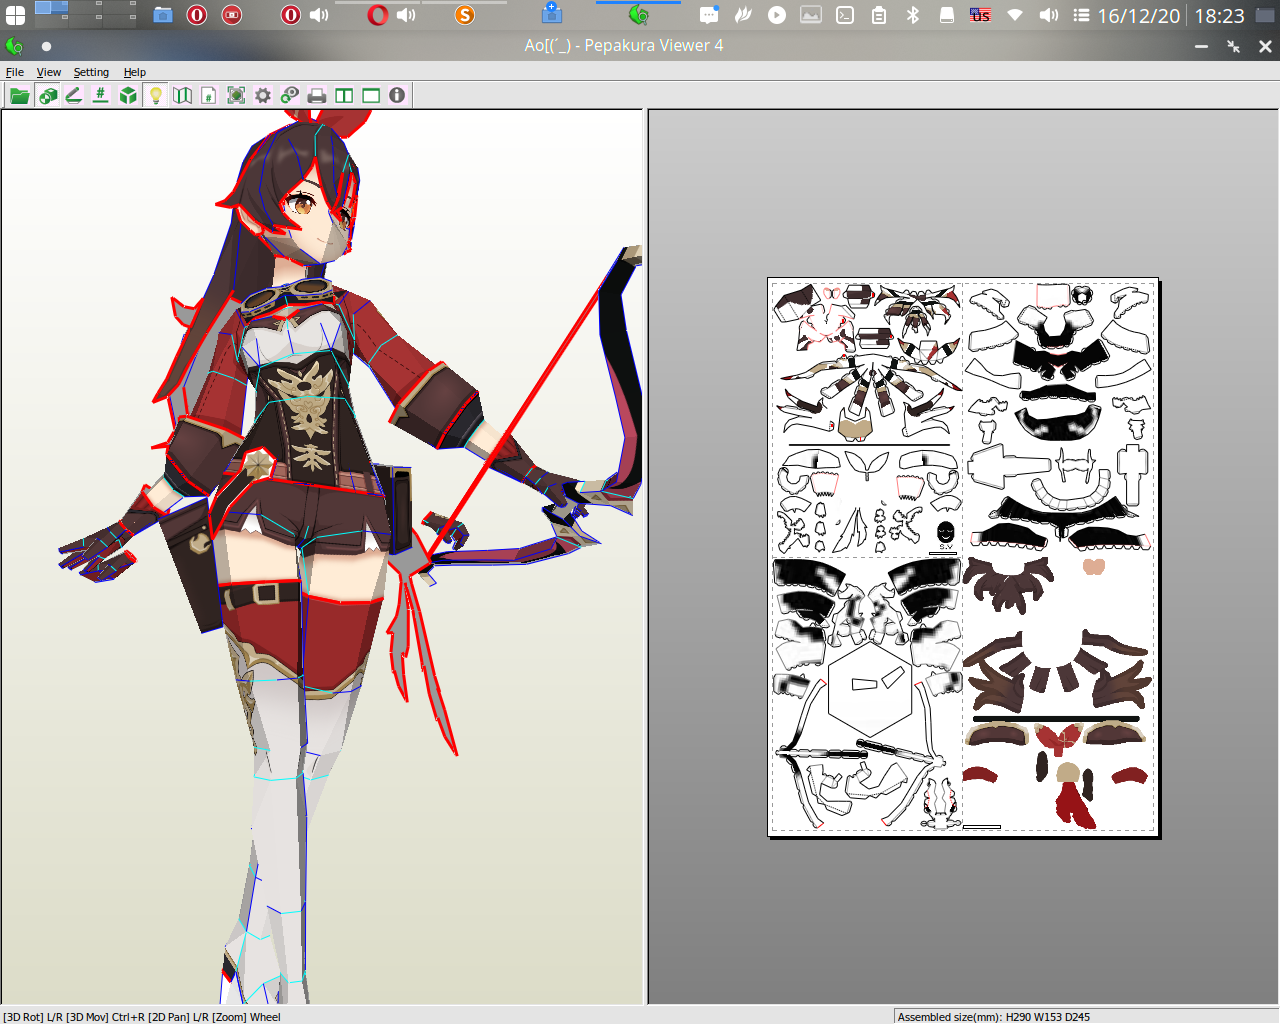The width and height of the screenshot is (1280, 1024).
Task: Click the information icon on the toolbar
Action: click(397, 95)
